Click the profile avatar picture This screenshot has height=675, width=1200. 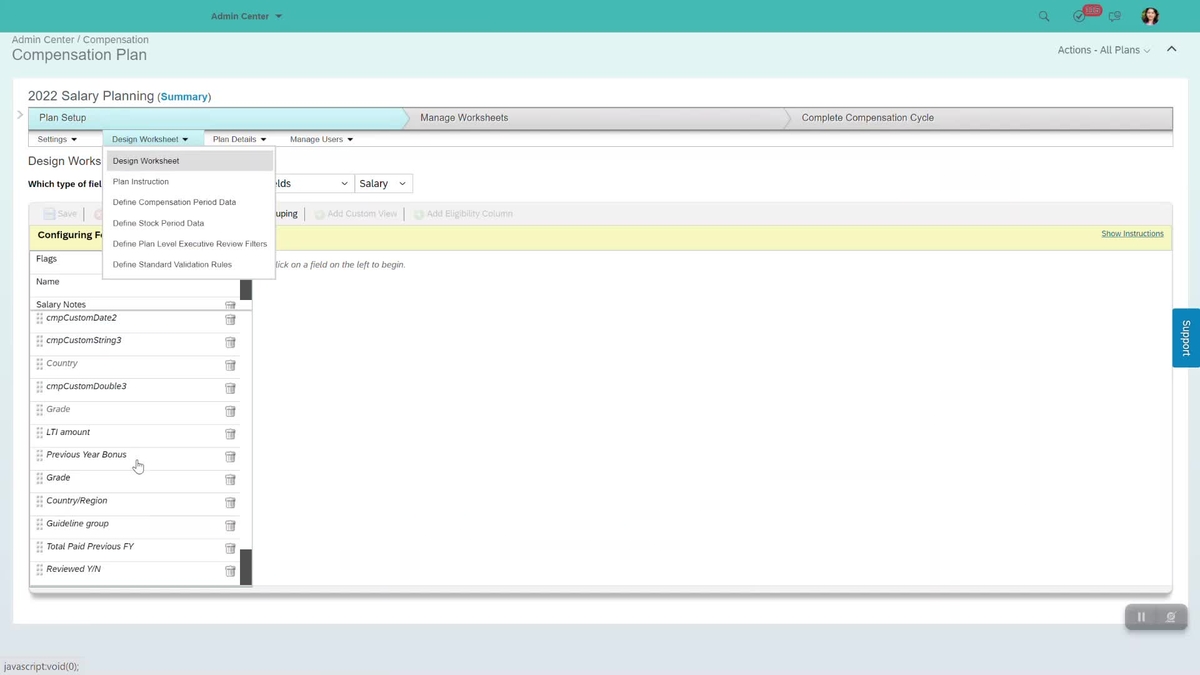coord(1149,16)
